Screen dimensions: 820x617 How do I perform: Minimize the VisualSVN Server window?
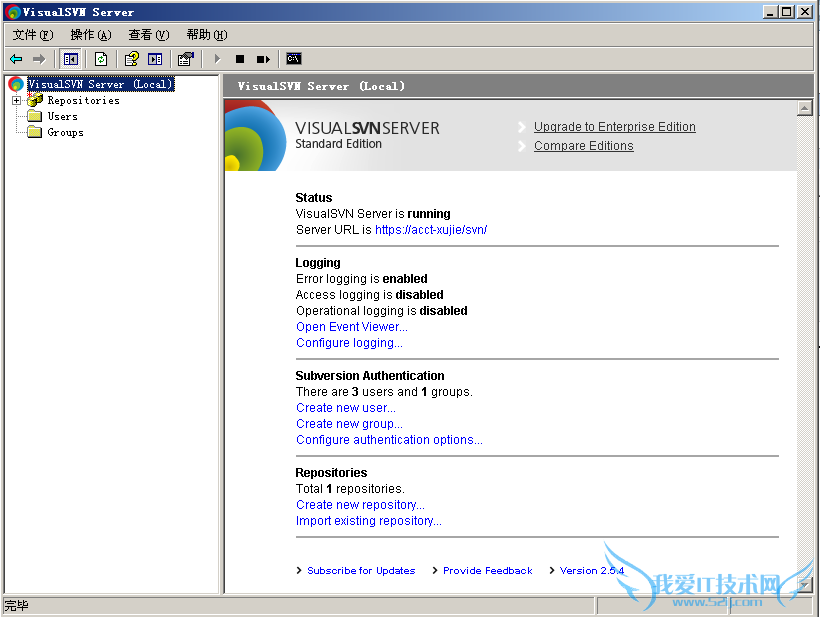[770, 12]
